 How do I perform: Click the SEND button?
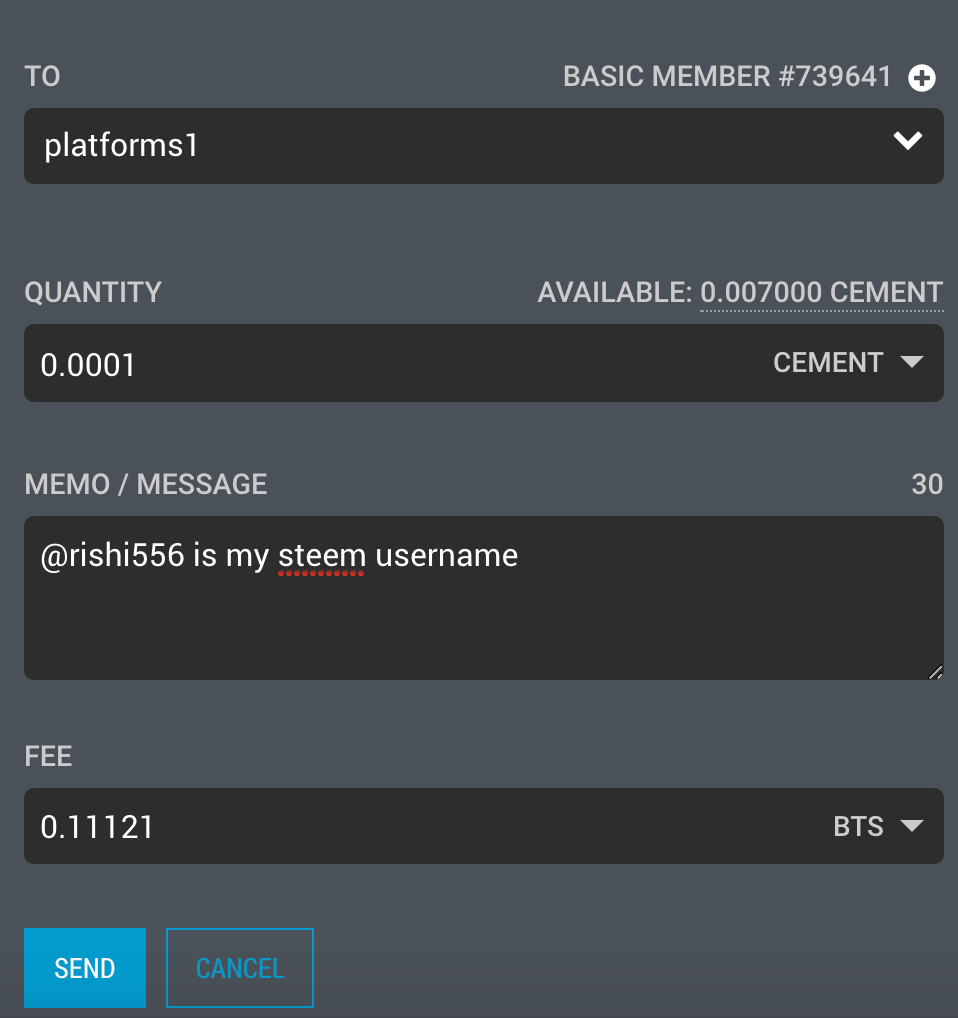(x=85, y=967)
